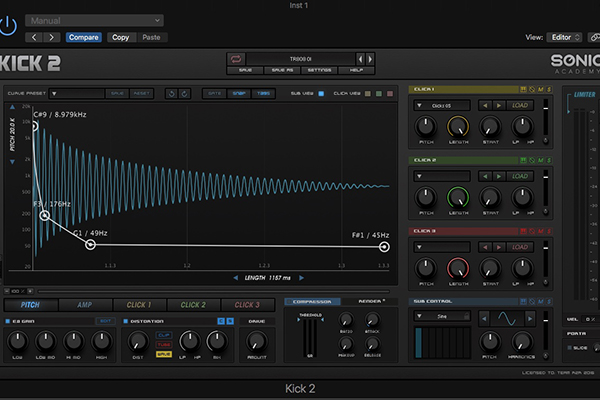
Task: Click the red Click View swatch
Action: (390, 93)
